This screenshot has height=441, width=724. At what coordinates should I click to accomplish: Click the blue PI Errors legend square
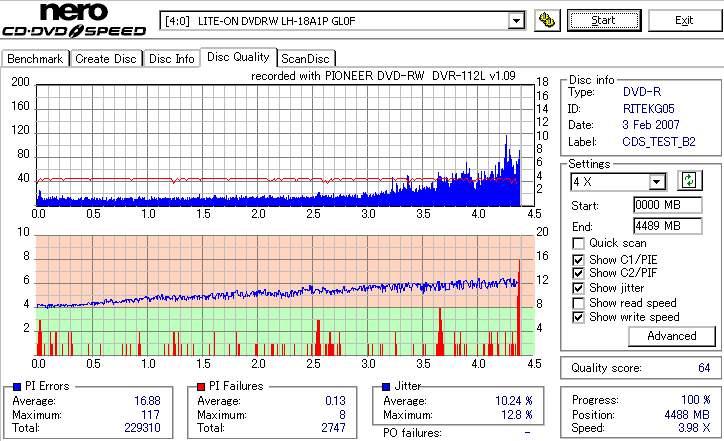17,387
